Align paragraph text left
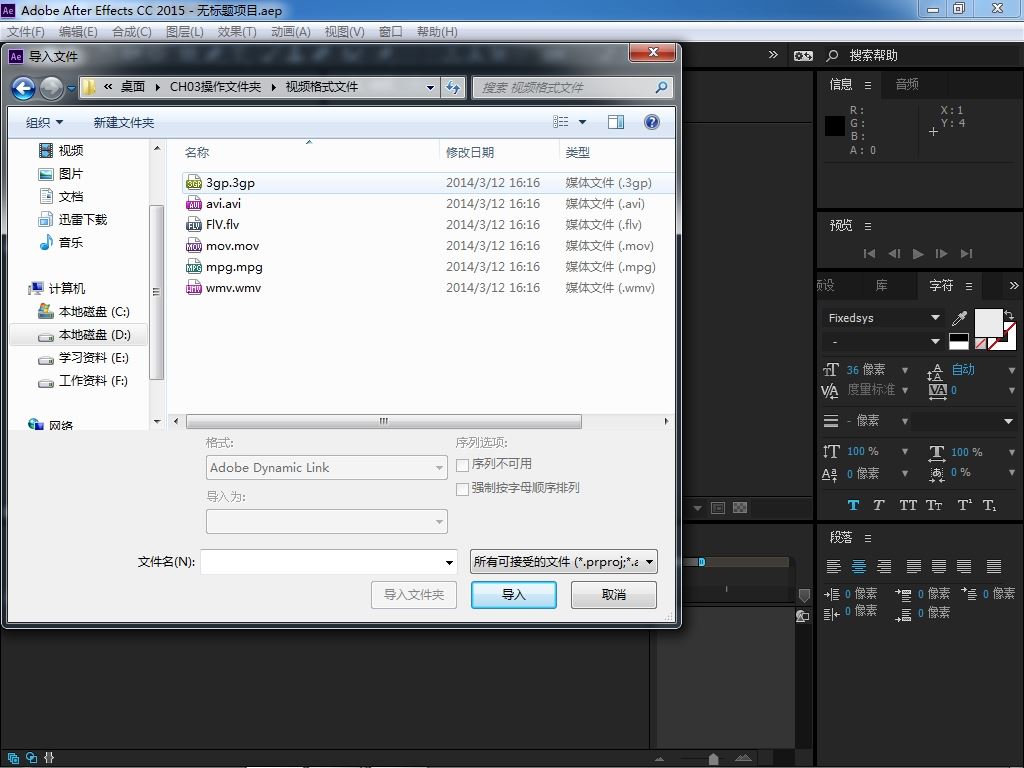Image resolution: width=1024 pixels, height=768 pixels. click(x=834, y=567)
